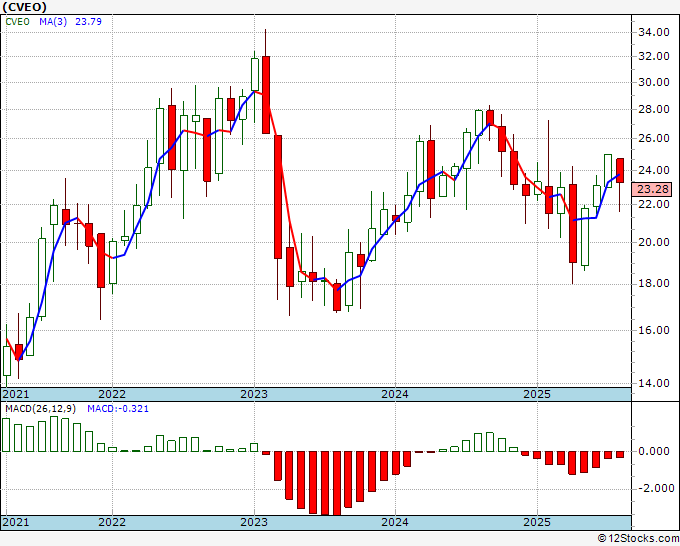Click the 32.00 price axis label
680x546 pixels.
click(x=654, y=56)
